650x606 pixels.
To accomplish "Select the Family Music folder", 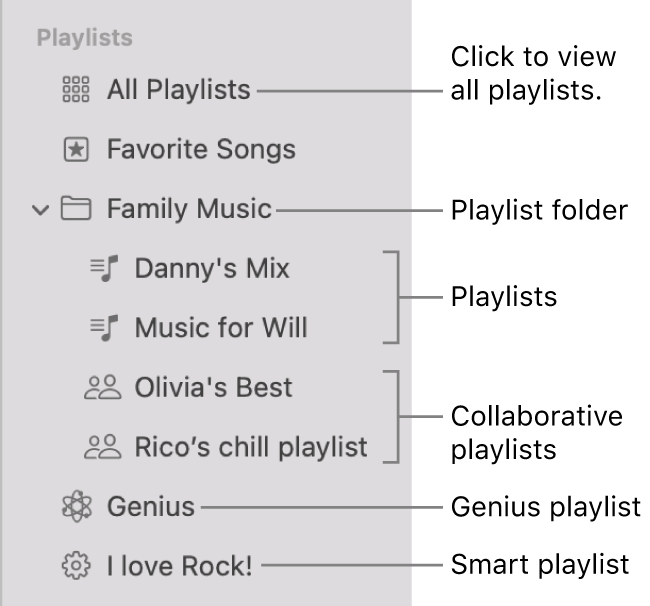I will point(189,209).
